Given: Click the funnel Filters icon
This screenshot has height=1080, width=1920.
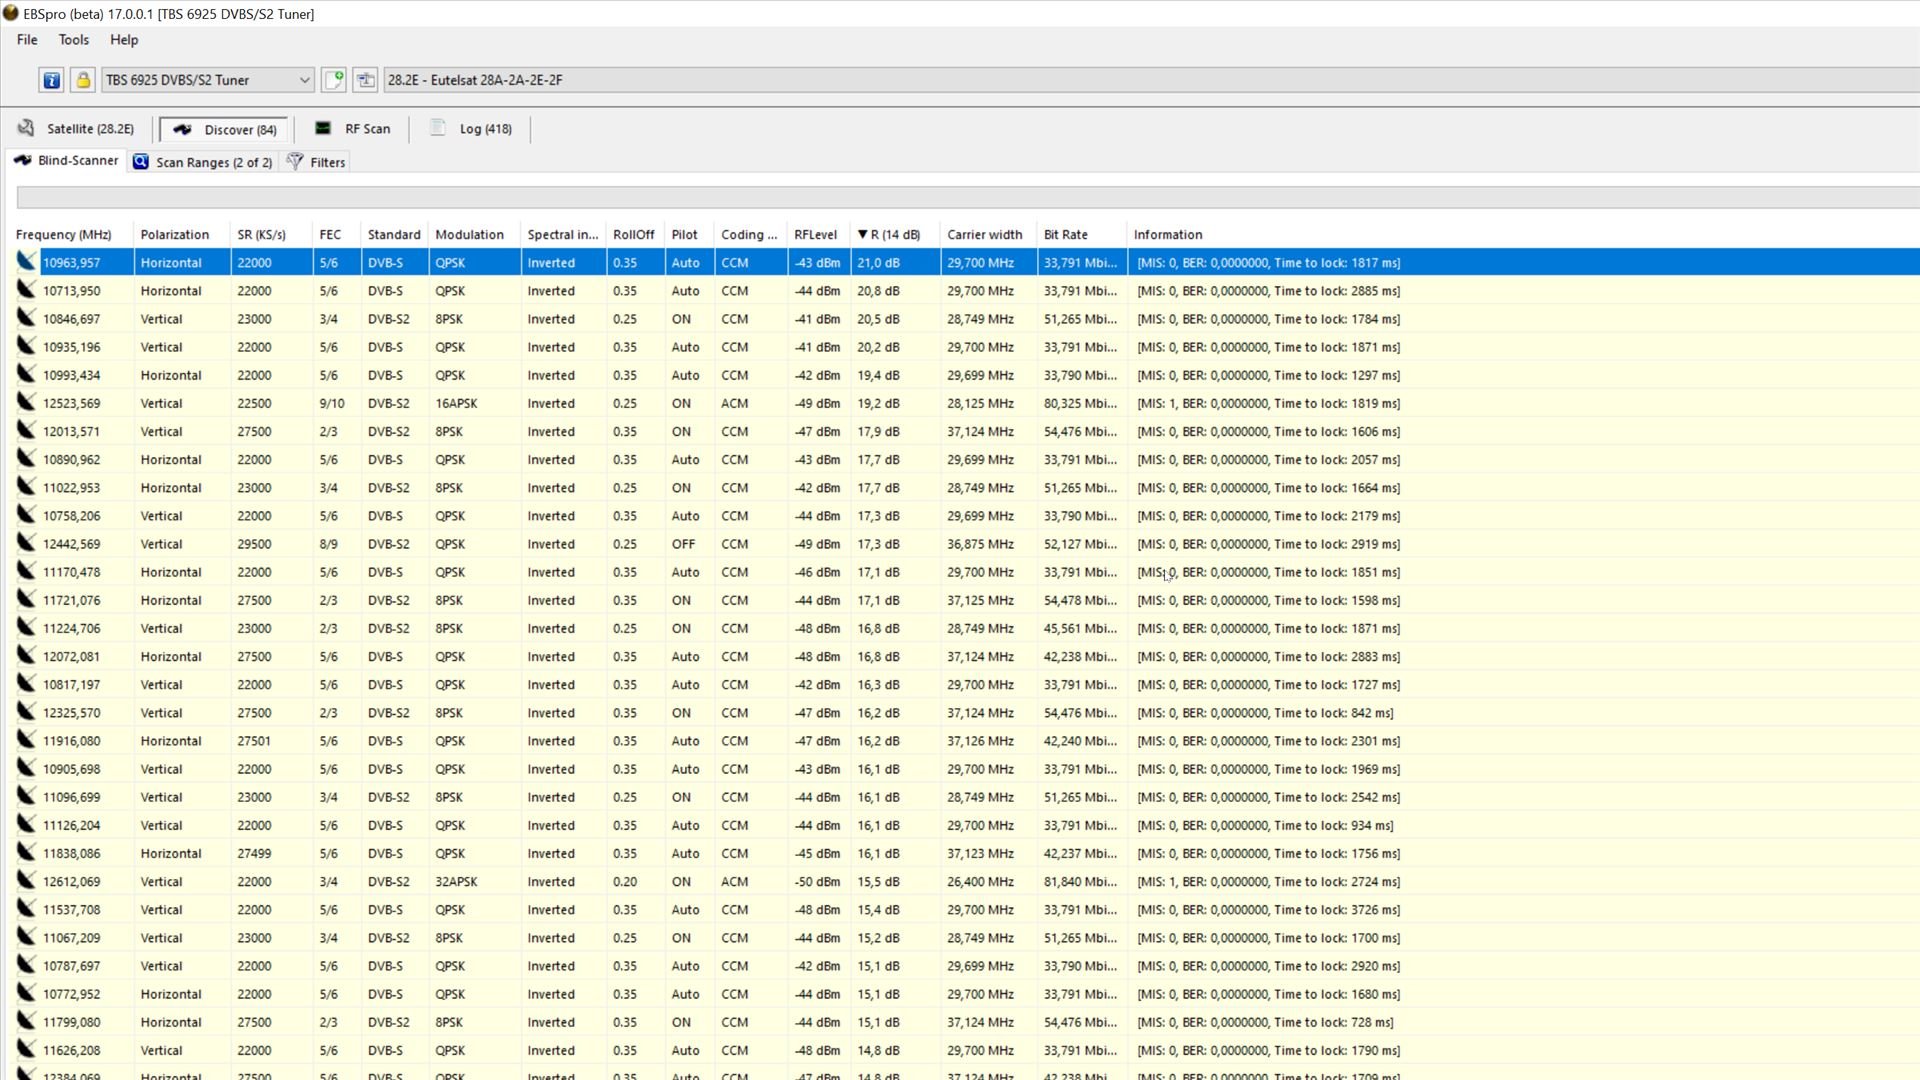Looking at the screenshot, I should click(x=295, y=162).
